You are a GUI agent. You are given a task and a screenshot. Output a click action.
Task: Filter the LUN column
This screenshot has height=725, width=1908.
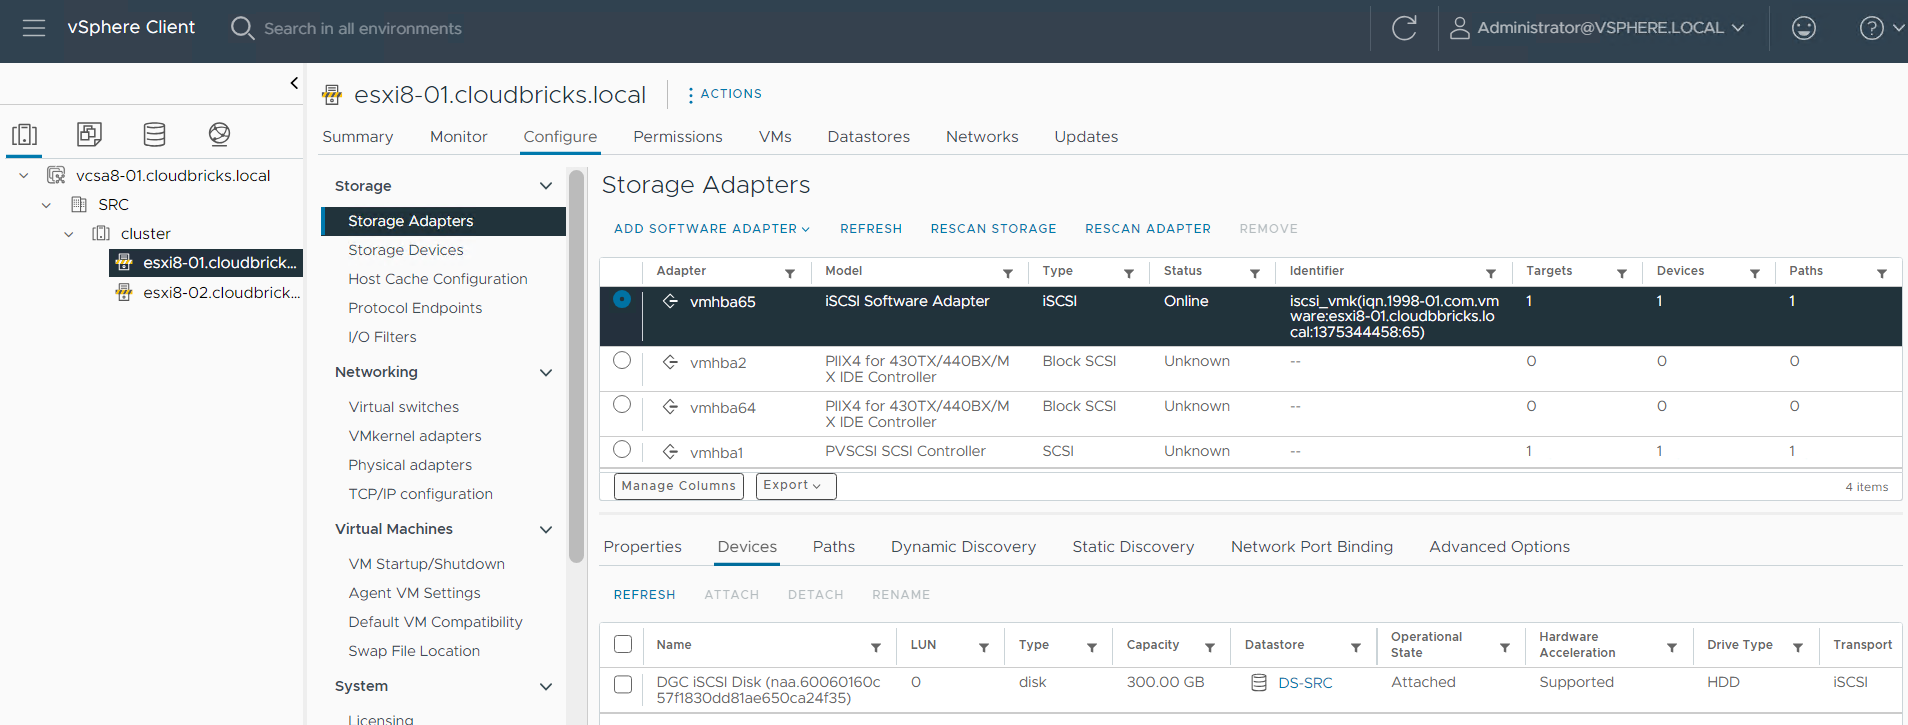tap(984, 648)
